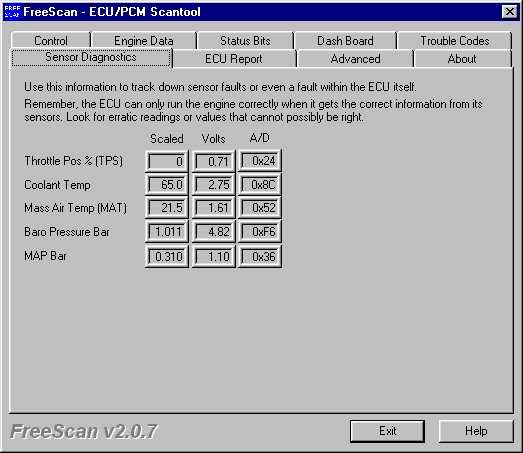Click the Throttle Pos scaled value field
Image resolution: width=523 pixels, height=453 pixels.
click(167, 161)
